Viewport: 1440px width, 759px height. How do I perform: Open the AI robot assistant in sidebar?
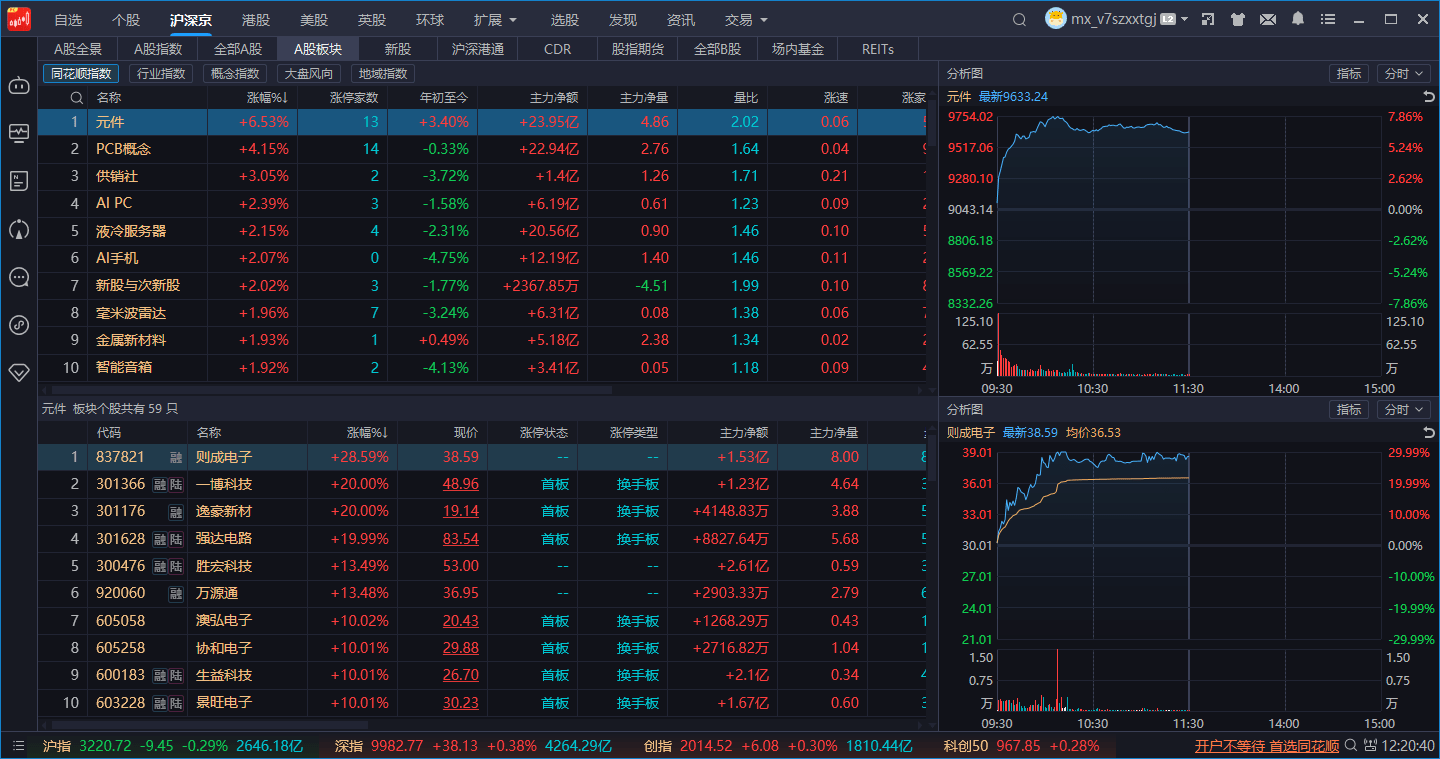coord(19,85)
